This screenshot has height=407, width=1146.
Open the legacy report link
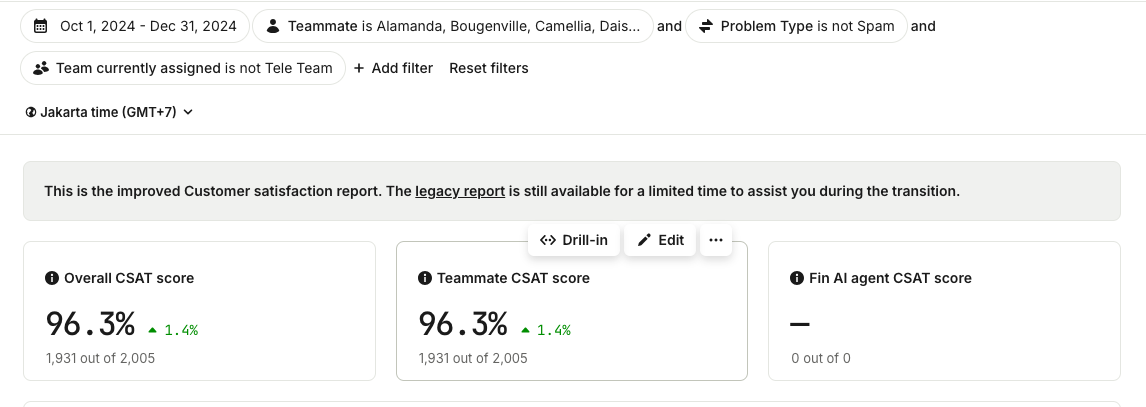(460, 191)
